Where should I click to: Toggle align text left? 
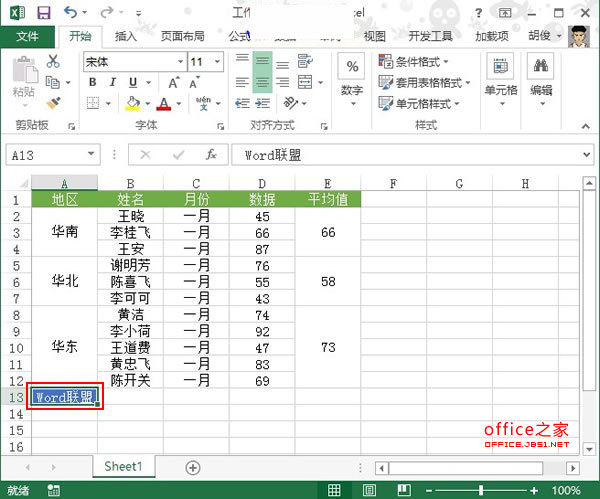[242, 82]
